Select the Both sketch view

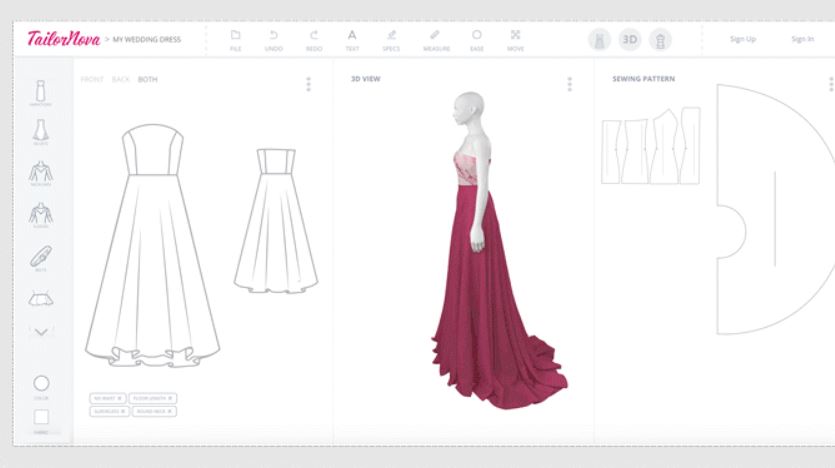pos(148,79)
